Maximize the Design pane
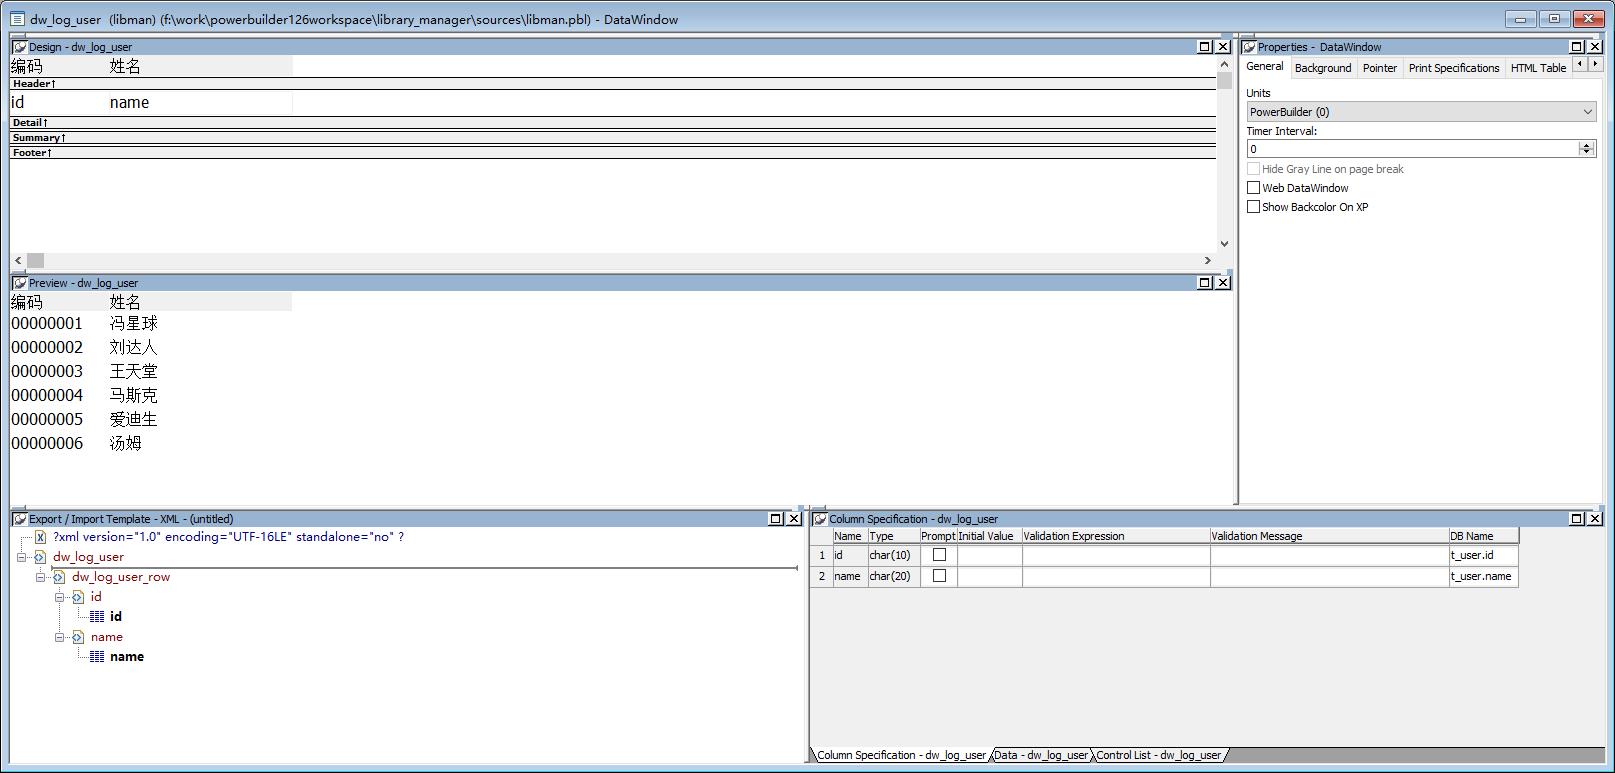This screenshot has width=1615, height=773. (1205, 47)
